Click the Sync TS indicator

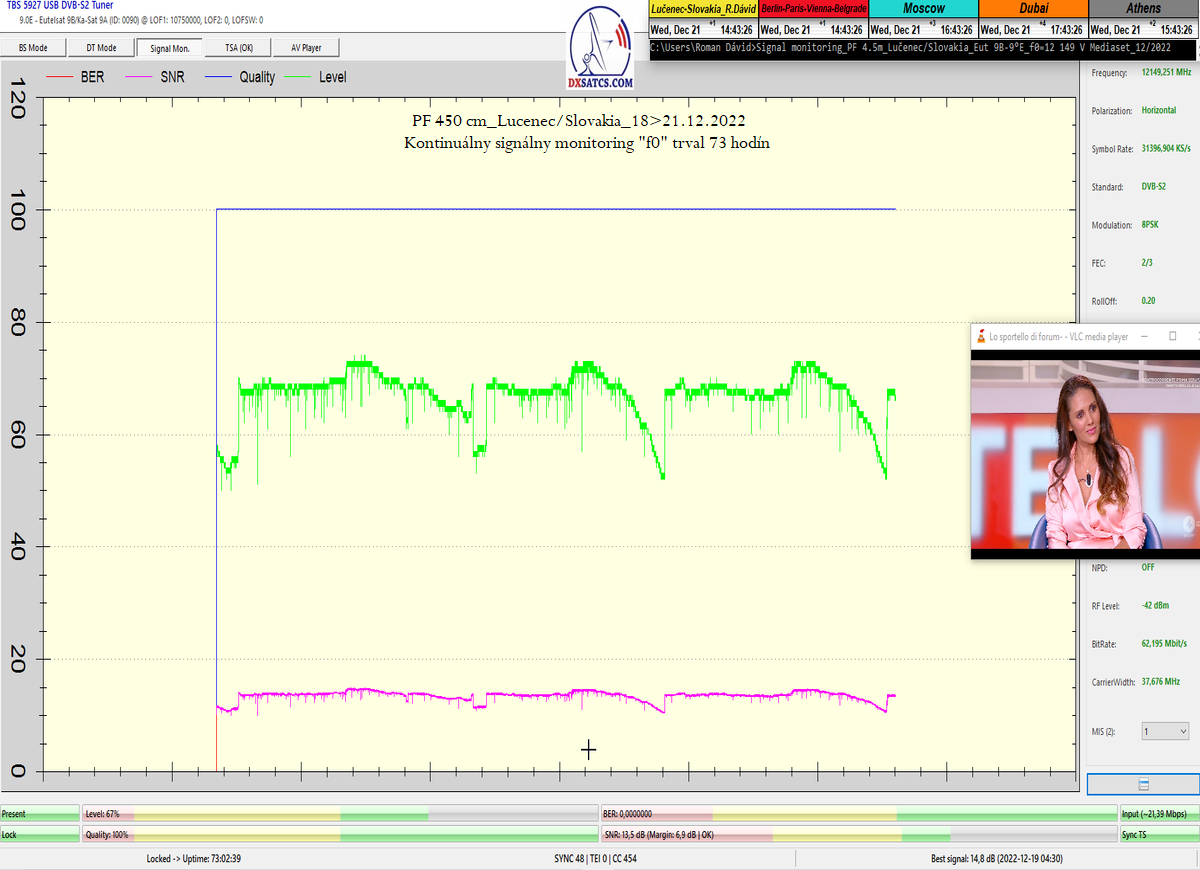[x=1159, y=834]
